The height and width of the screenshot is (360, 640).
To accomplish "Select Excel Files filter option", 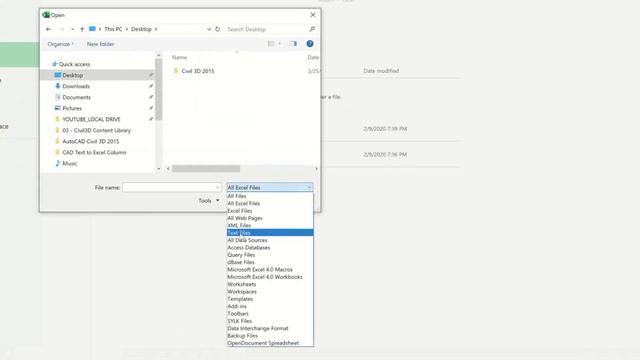I will (270, 211).
